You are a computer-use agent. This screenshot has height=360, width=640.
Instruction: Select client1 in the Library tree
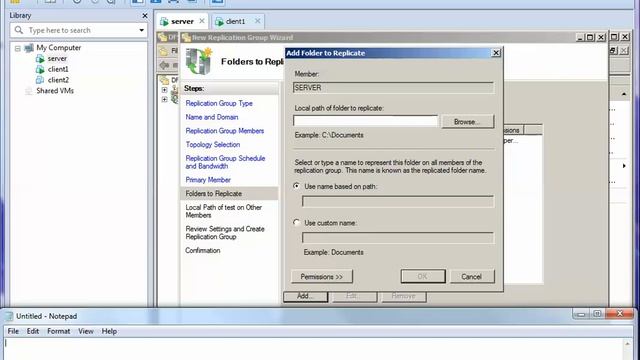point(58,69)
